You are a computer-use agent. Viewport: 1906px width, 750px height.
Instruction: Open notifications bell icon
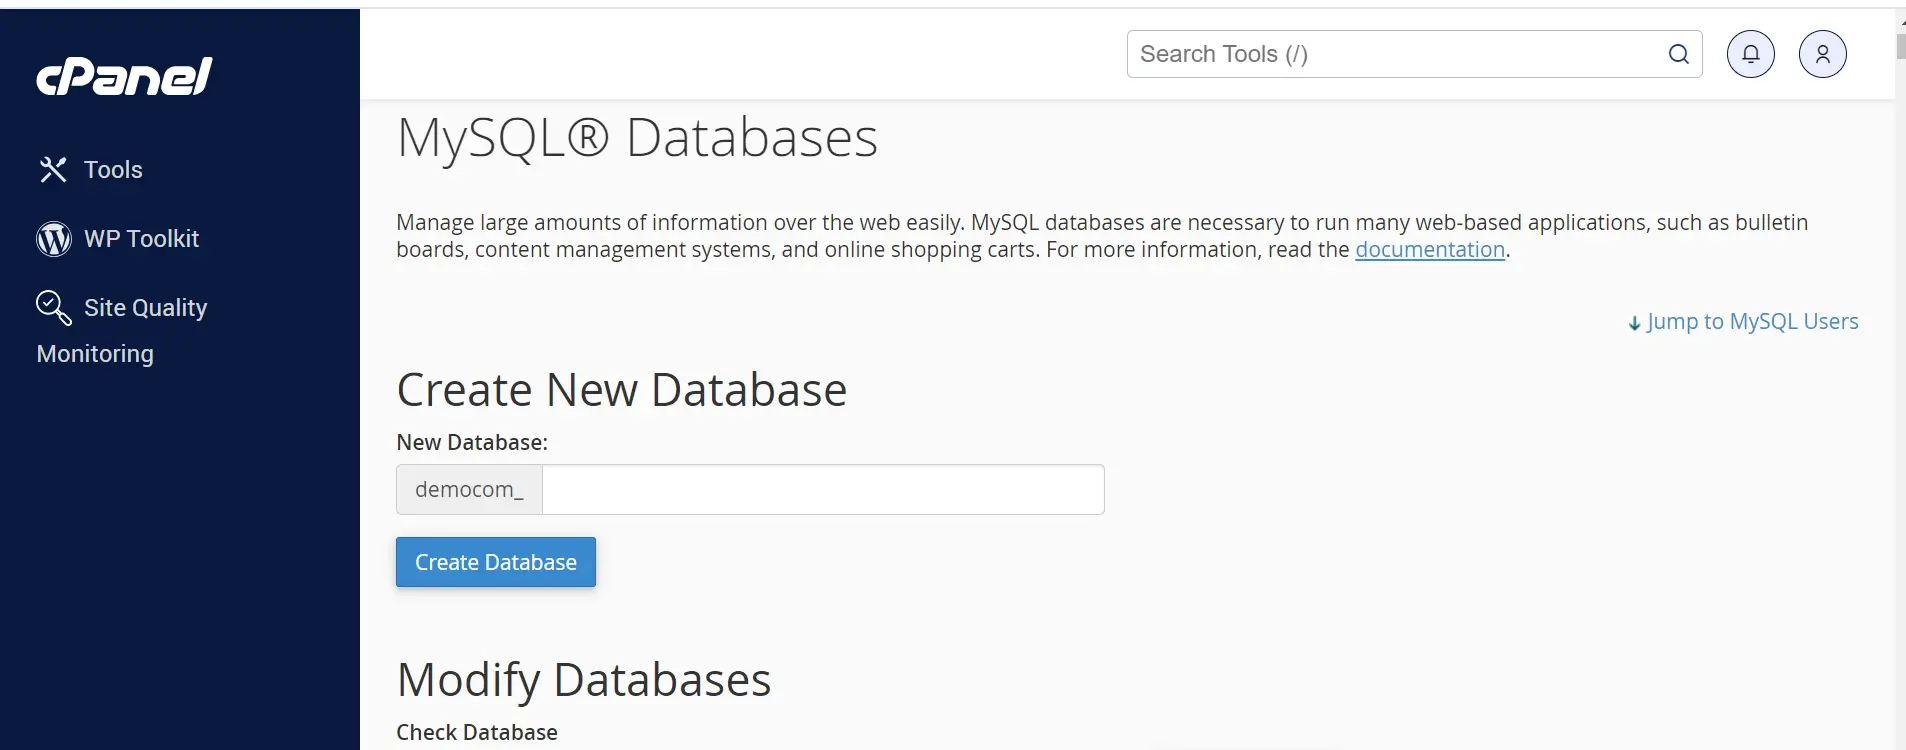click(x=1751, y=54)
